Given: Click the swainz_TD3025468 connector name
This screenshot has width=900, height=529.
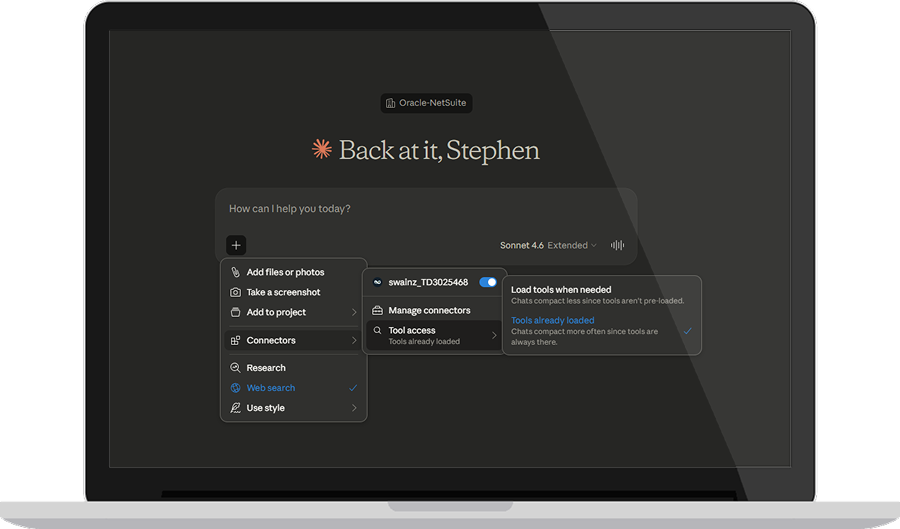Looking at the screenshot, I should coord(428,282).
